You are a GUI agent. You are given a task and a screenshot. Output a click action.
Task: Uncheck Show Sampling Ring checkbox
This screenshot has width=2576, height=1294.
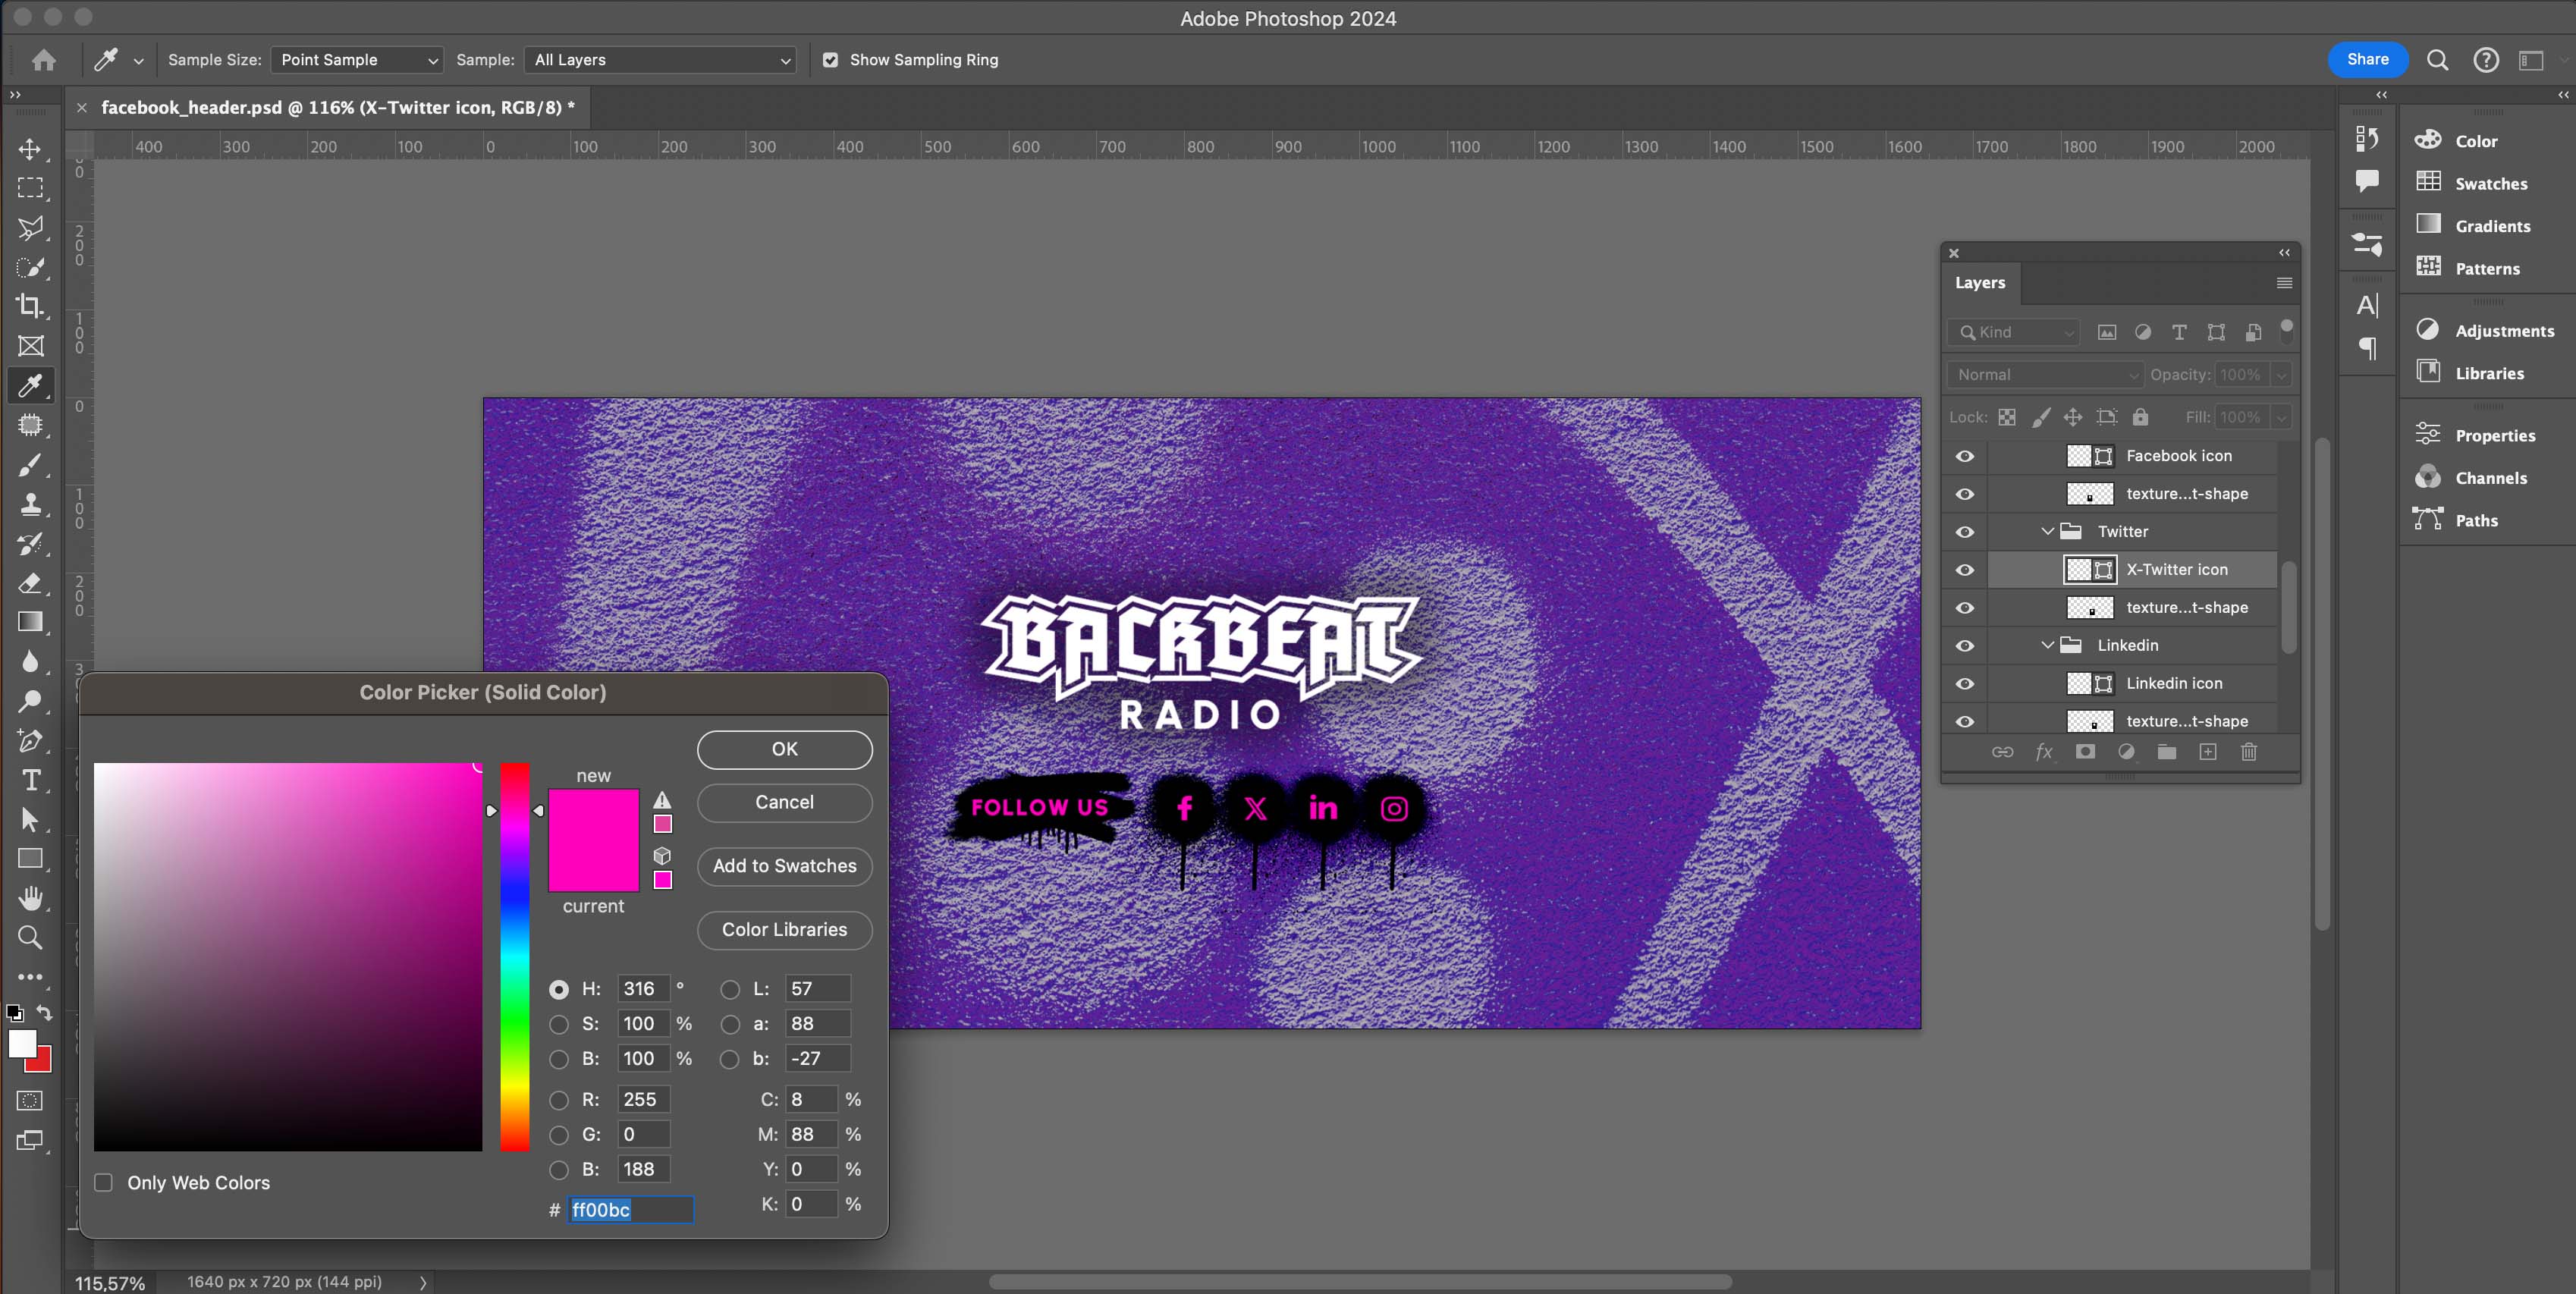point(830,60)
